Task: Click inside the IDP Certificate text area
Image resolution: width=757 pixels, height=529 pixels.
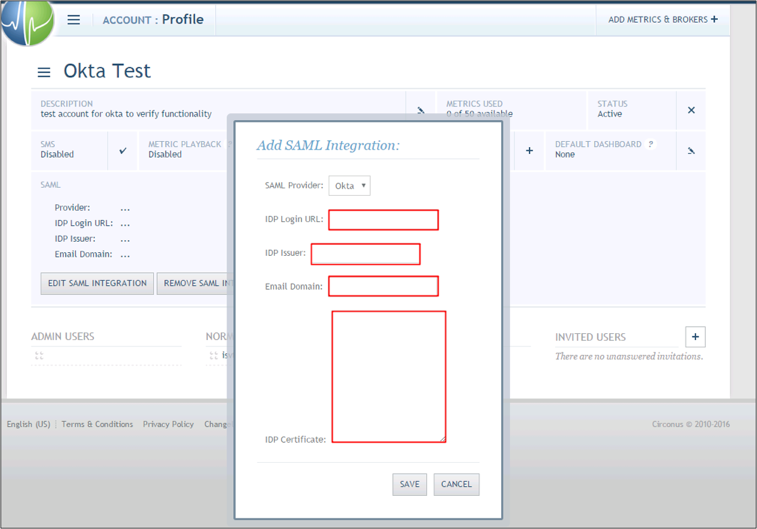Action: tap(388, 376)
